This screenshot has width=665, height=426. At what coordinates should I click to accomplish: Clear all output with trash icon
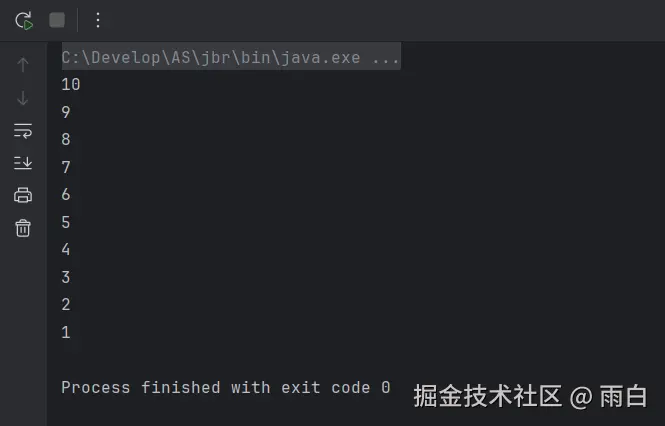[23, 228]
